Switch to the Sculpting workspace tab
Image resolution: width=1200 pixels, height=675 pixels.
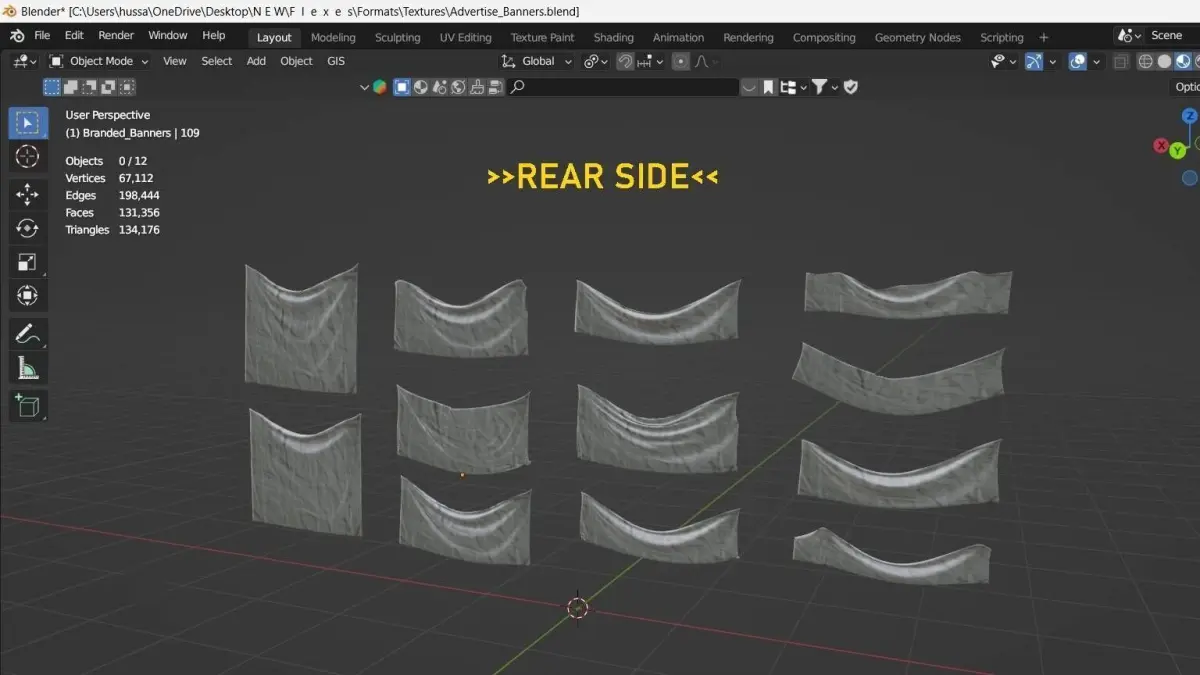coord(397,38)
